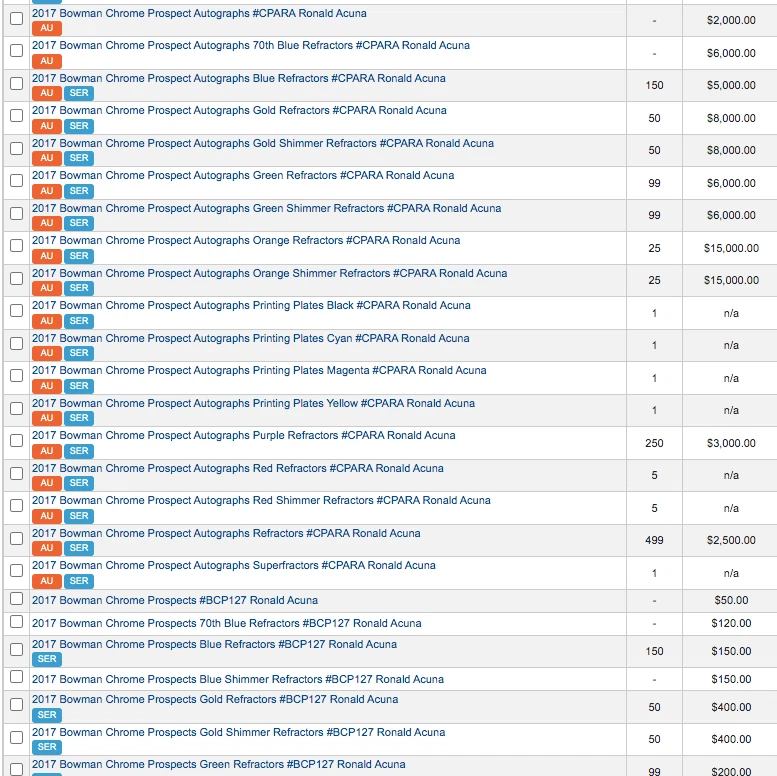777x776 pixels.
Task: Open Prospects Blue Shimmer Refractors #BCP127 link
Action: 238,679
